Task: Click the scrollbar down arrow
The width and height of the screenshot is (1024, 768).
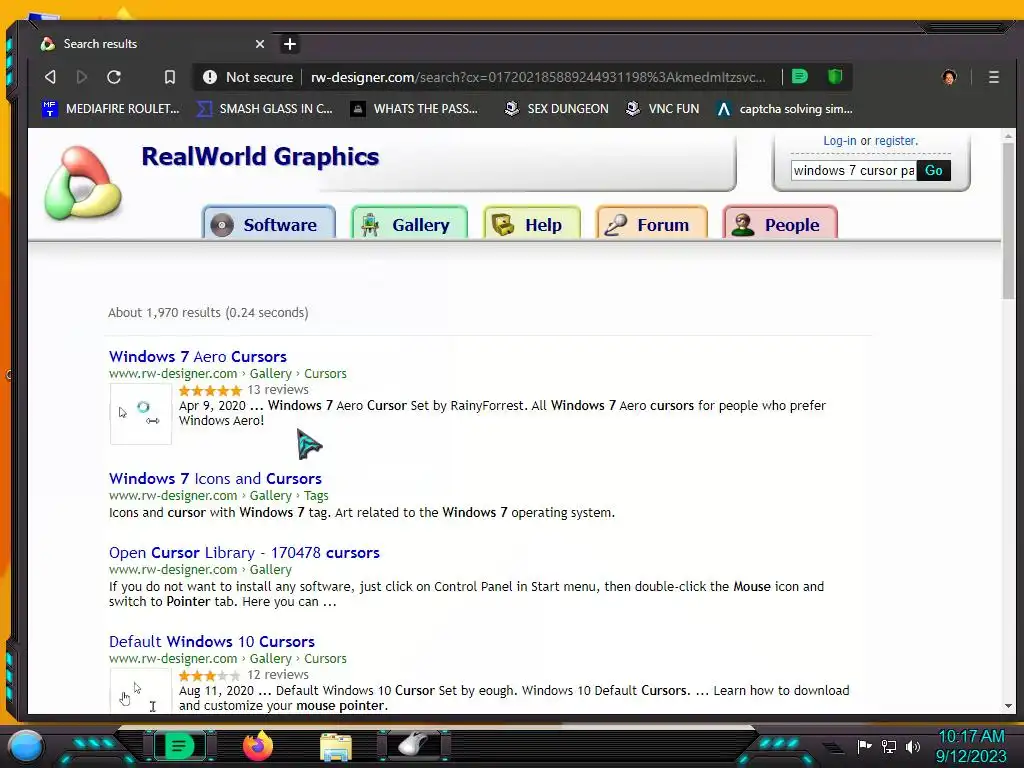Action: tap(1008, 706)
